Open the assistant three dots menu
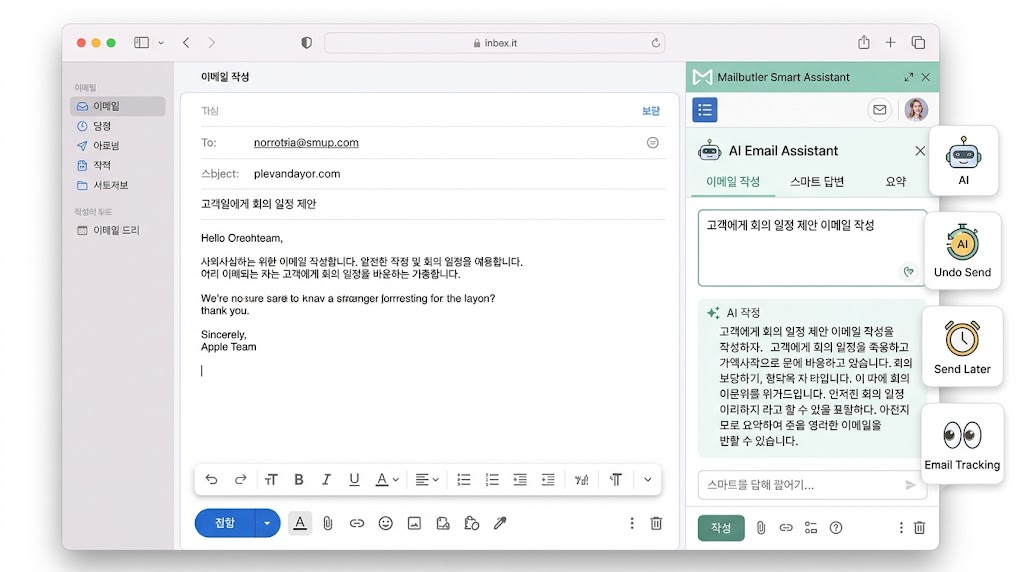Viewport: 1024px width, 572px height. click(x=901, y=528)
